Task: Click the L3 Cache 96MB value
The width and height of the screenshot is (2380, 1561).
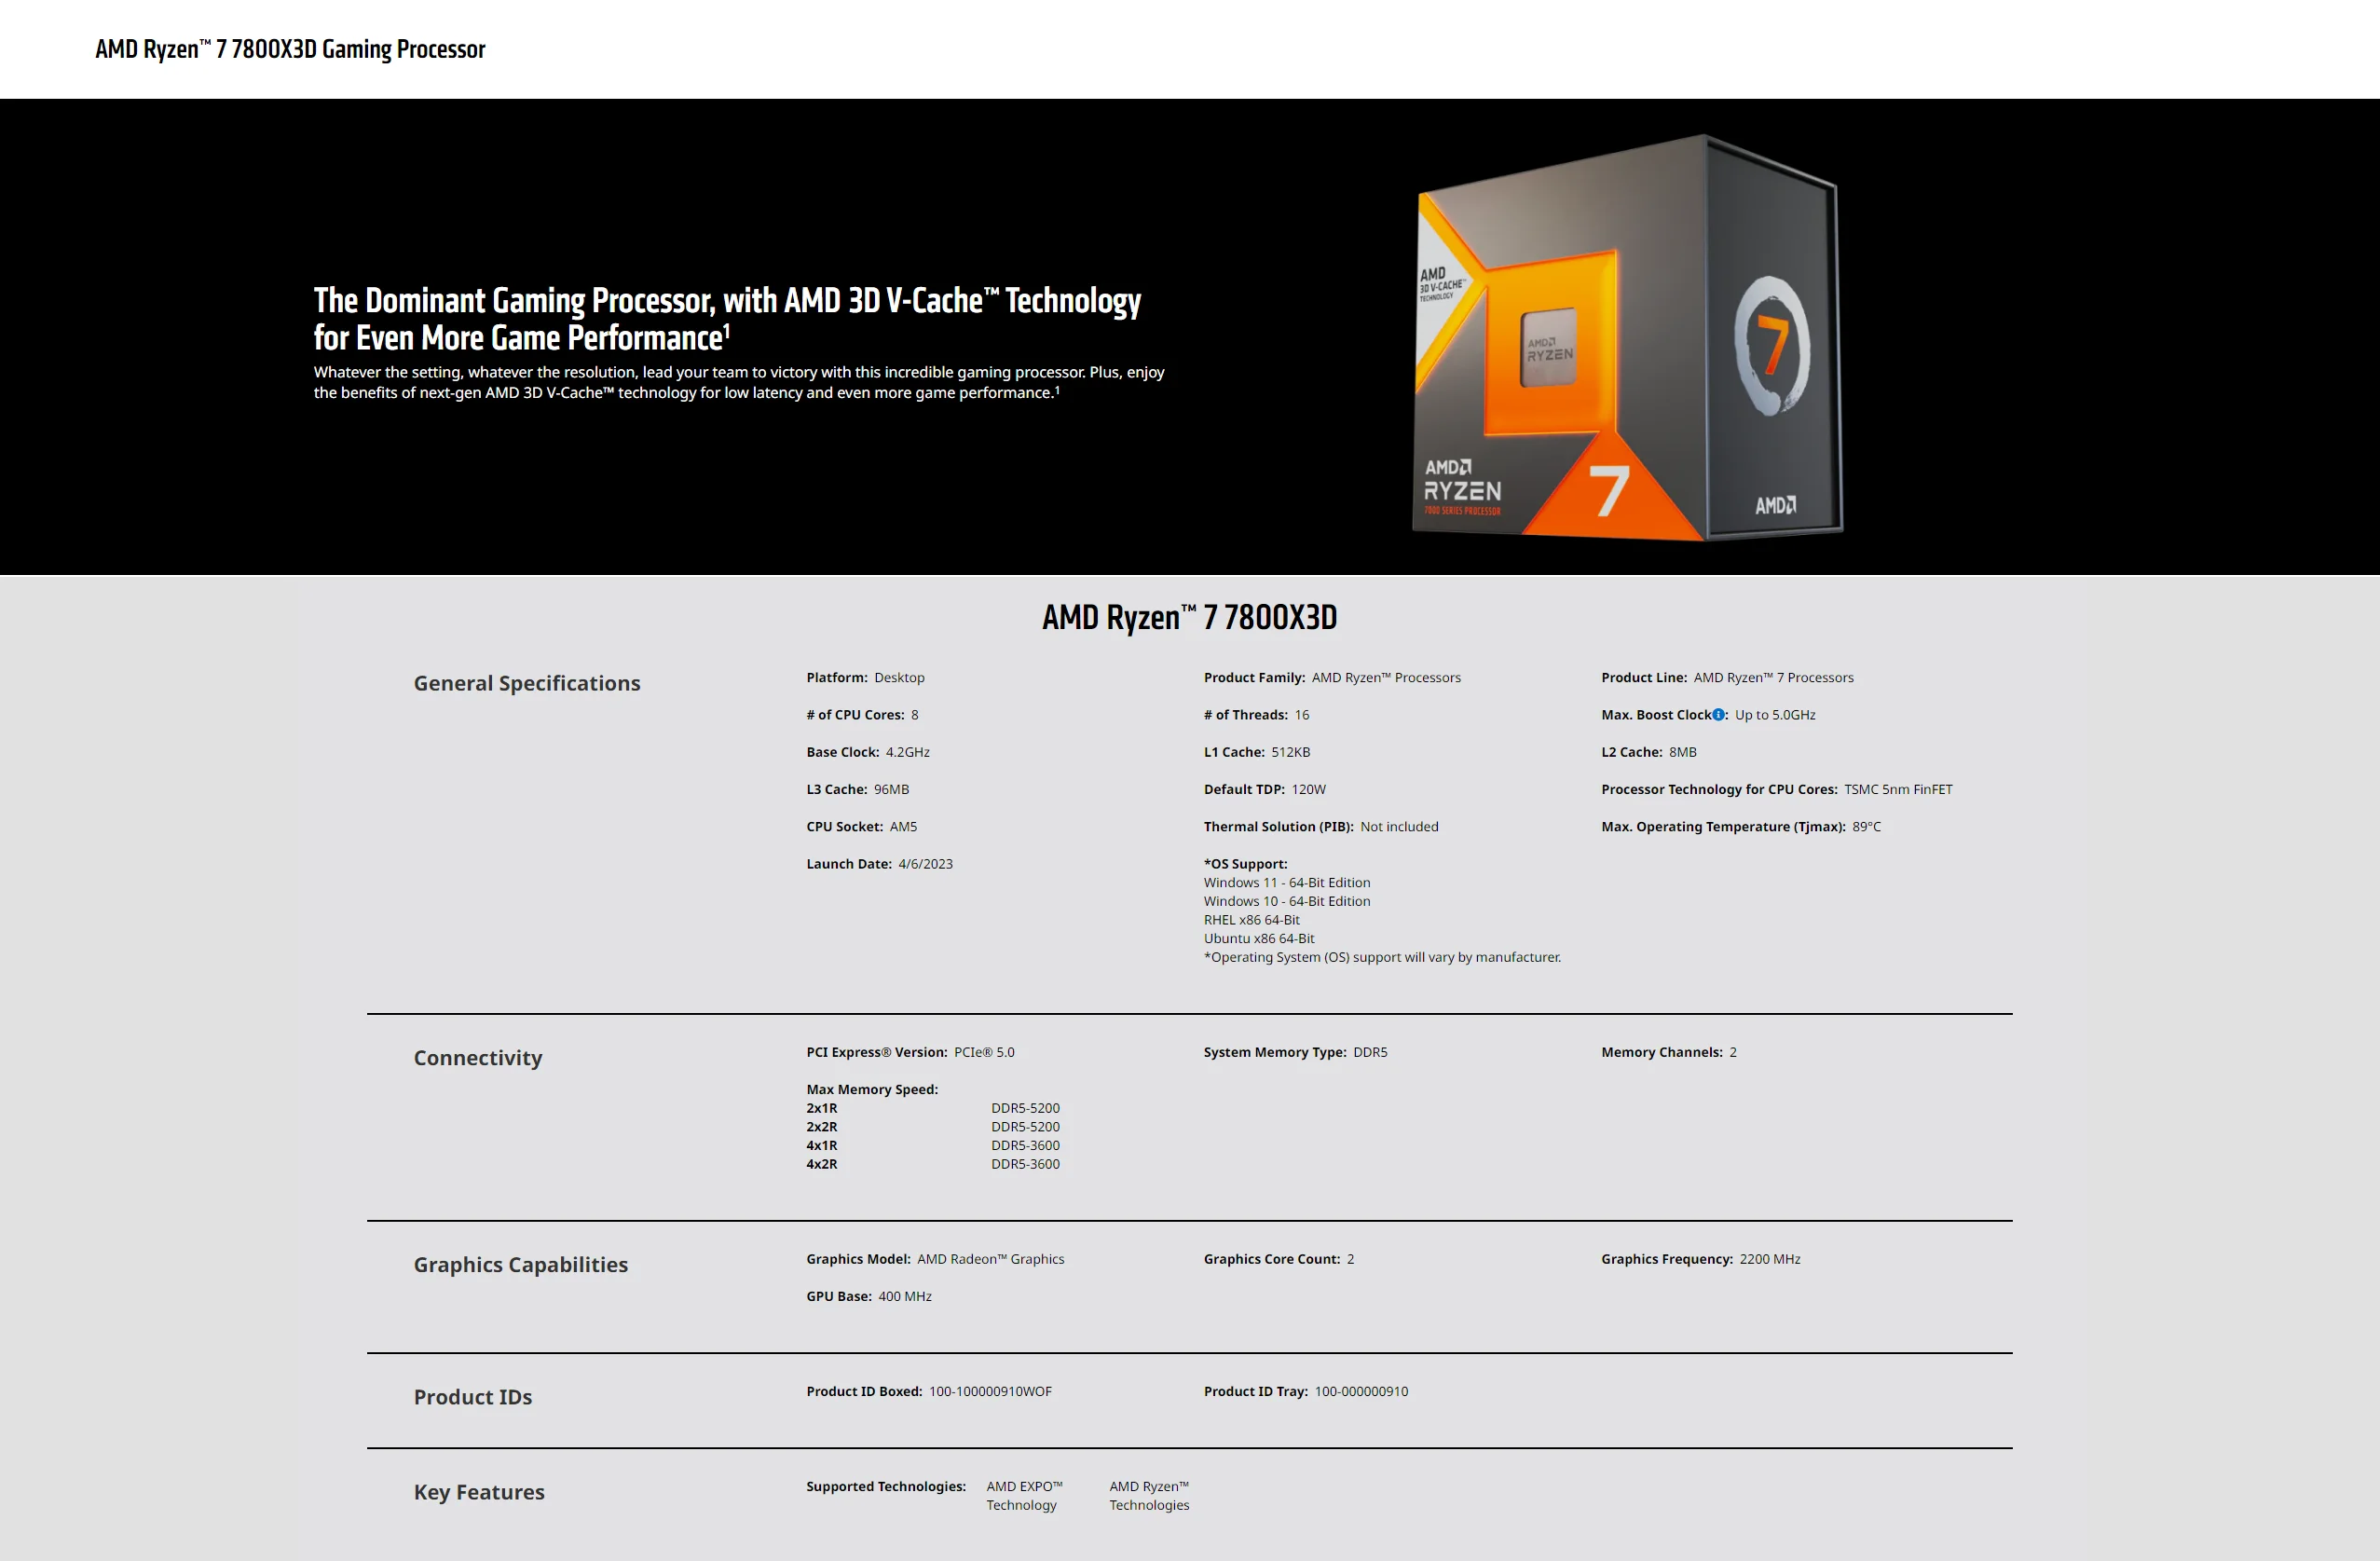Action: pos(891,790)
